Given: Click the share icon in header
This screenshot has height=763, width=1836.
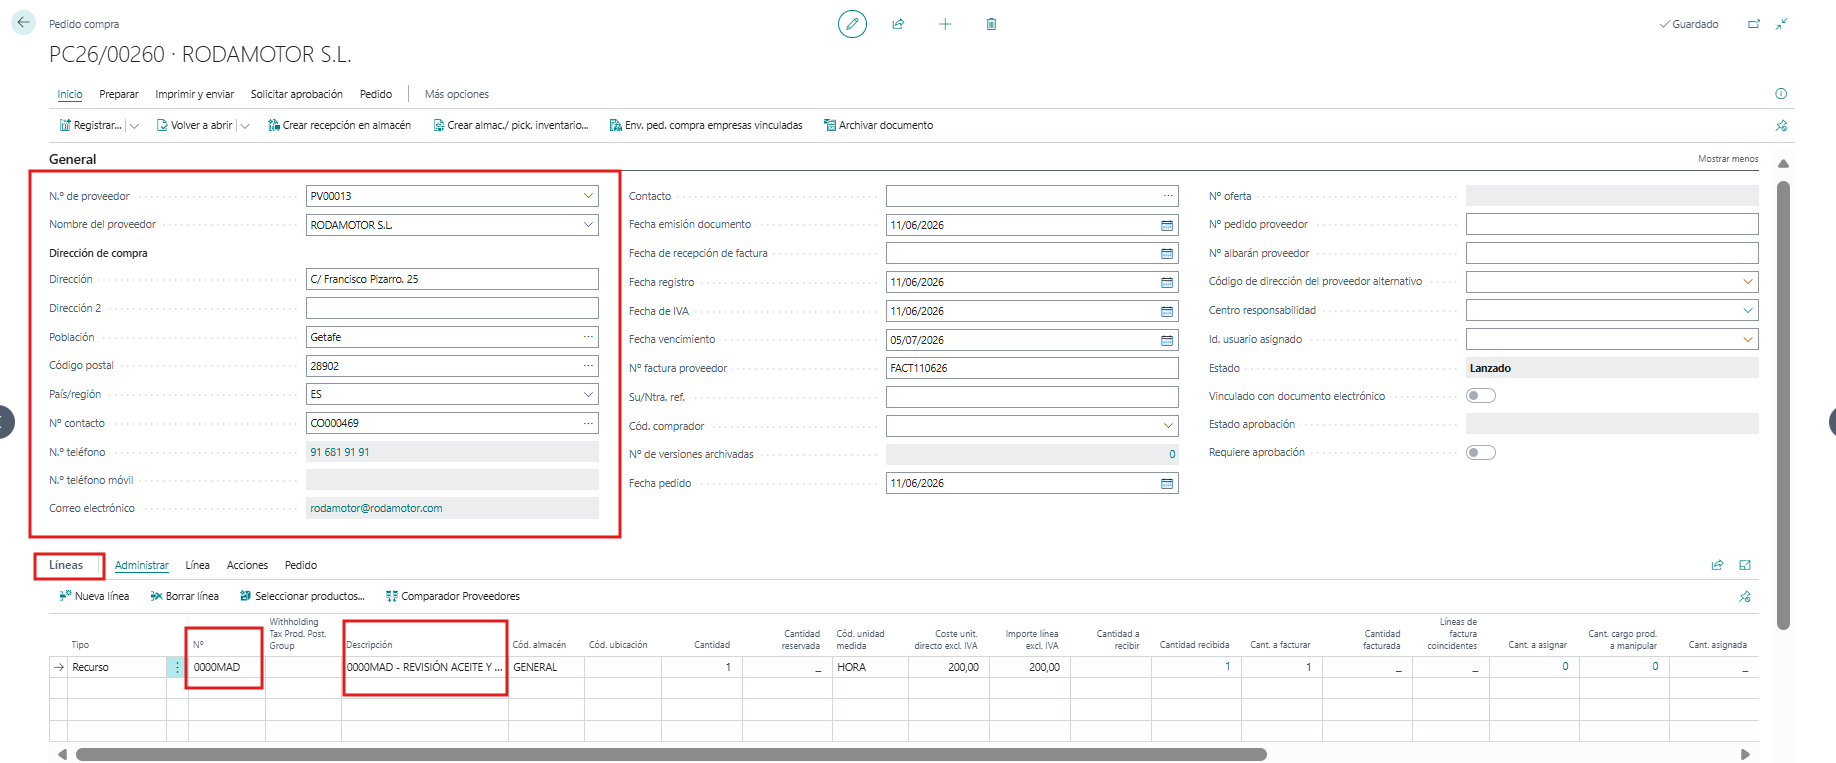Looking at the screenshot, I should [x=898, y=24].
